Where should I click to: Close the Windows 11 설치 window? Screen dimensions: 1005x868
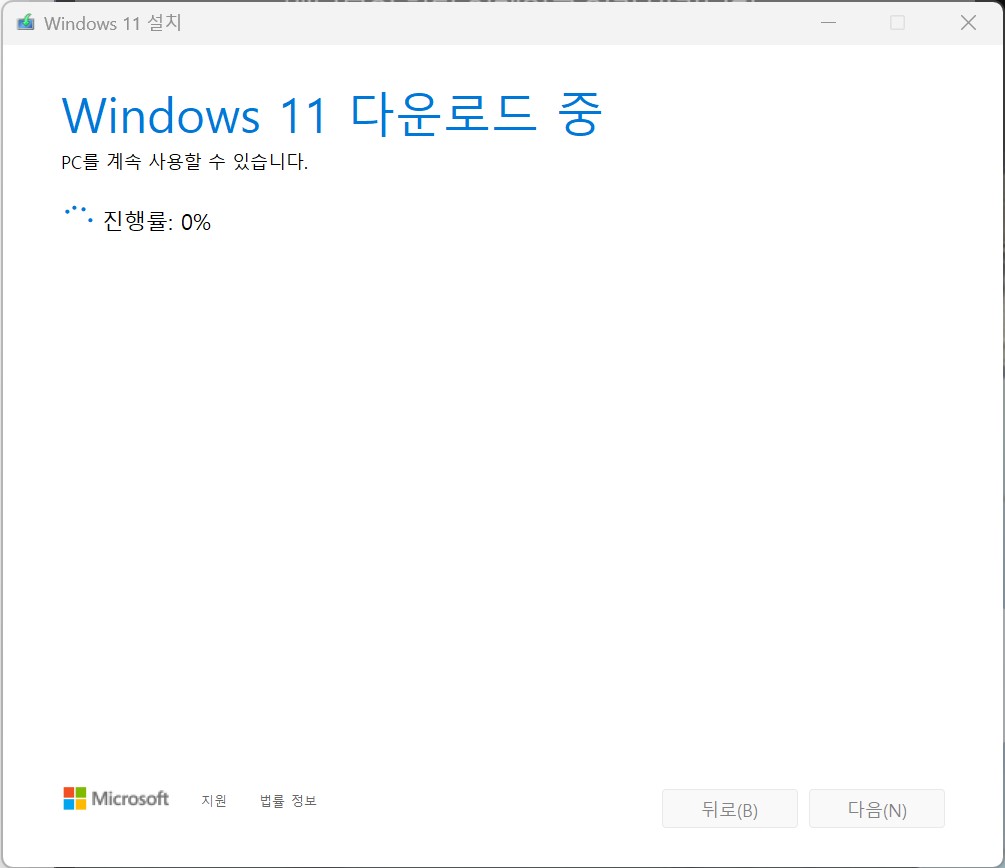click(968, 23)
